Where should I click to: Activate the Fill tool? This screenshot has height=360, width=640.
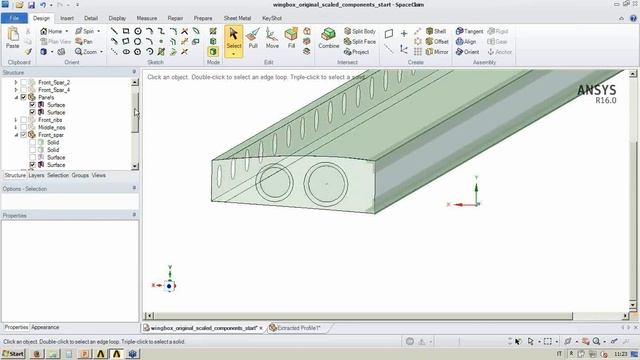[291, 38]
